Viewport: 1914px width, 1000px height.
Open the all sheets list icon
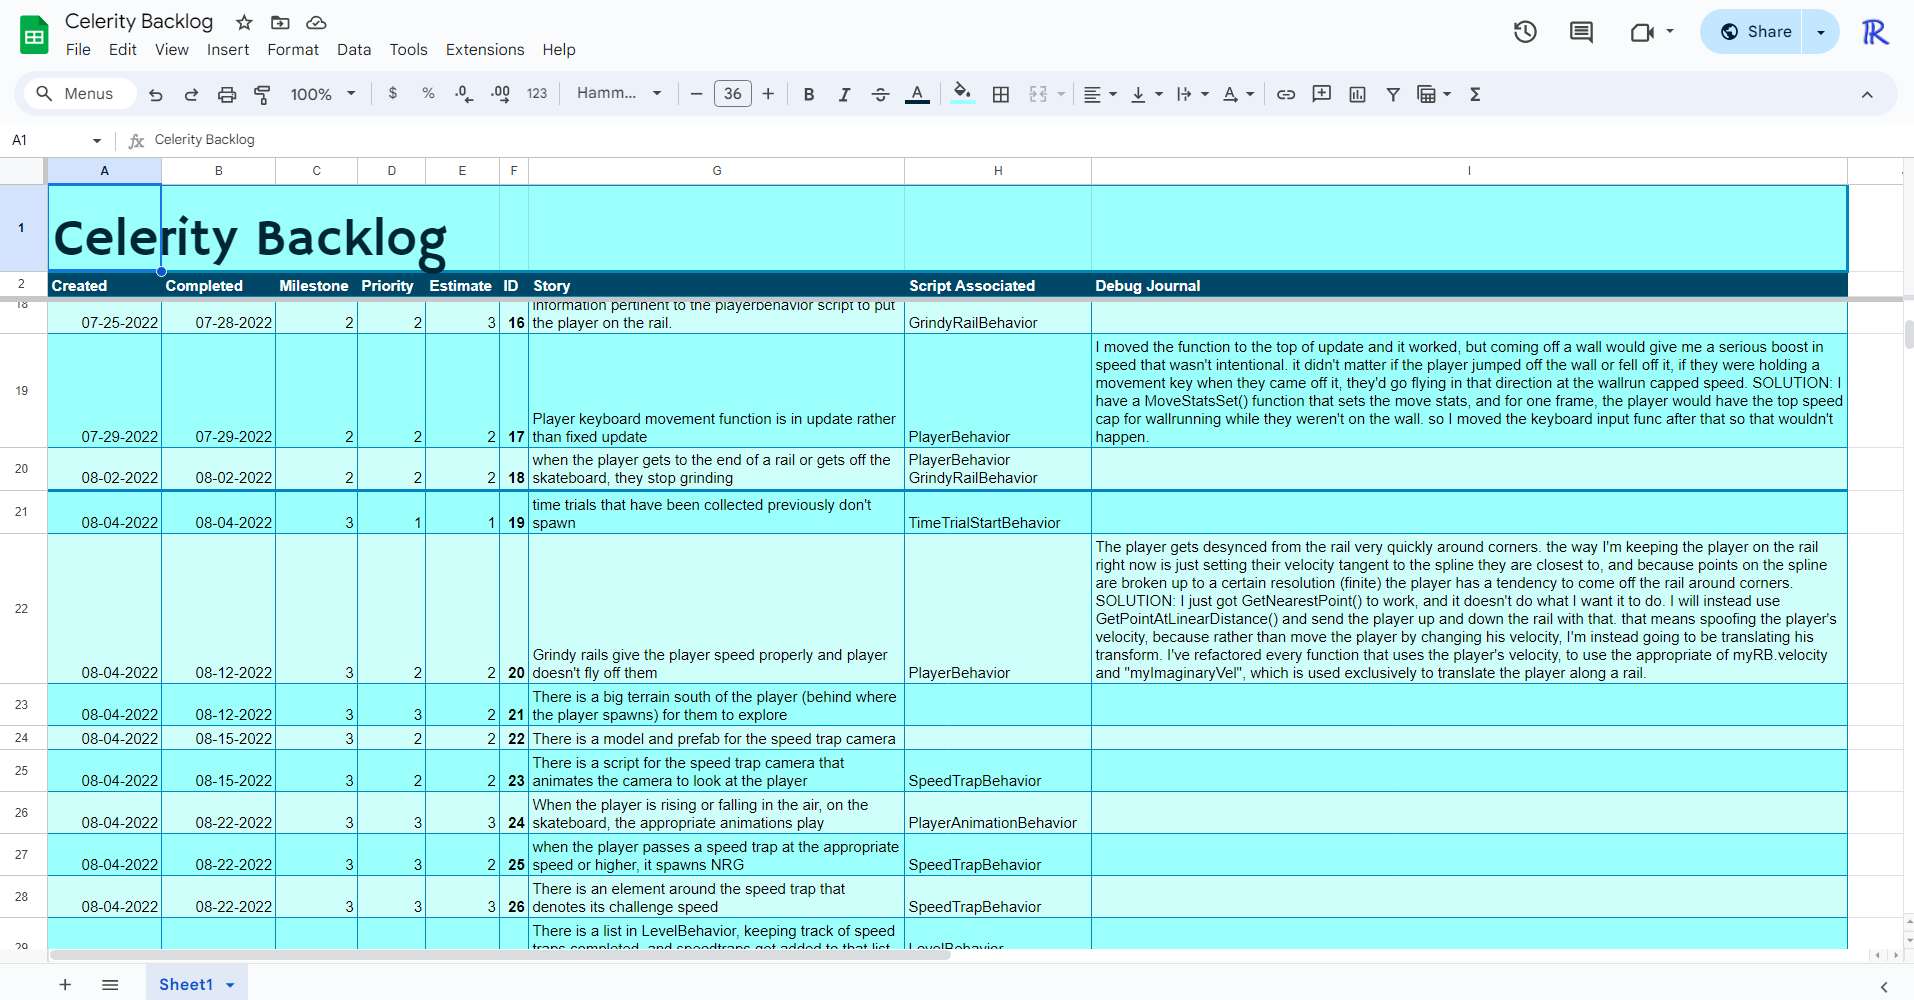coord(110,985)
